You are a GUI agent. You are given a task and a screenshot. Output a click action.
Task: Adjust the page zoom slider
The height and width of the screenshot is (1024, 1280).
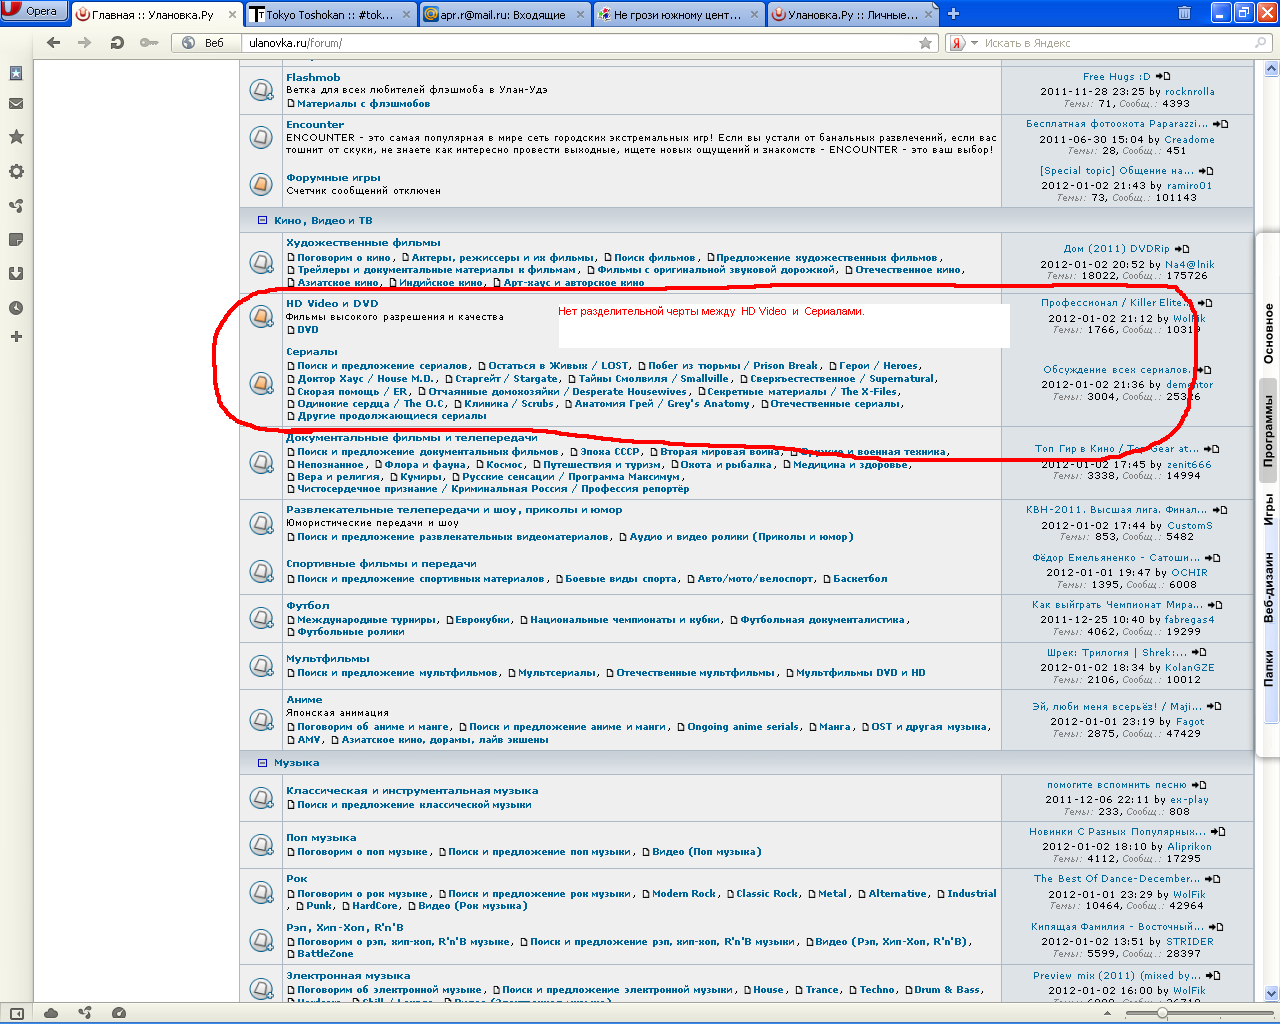[1162, 1013]
